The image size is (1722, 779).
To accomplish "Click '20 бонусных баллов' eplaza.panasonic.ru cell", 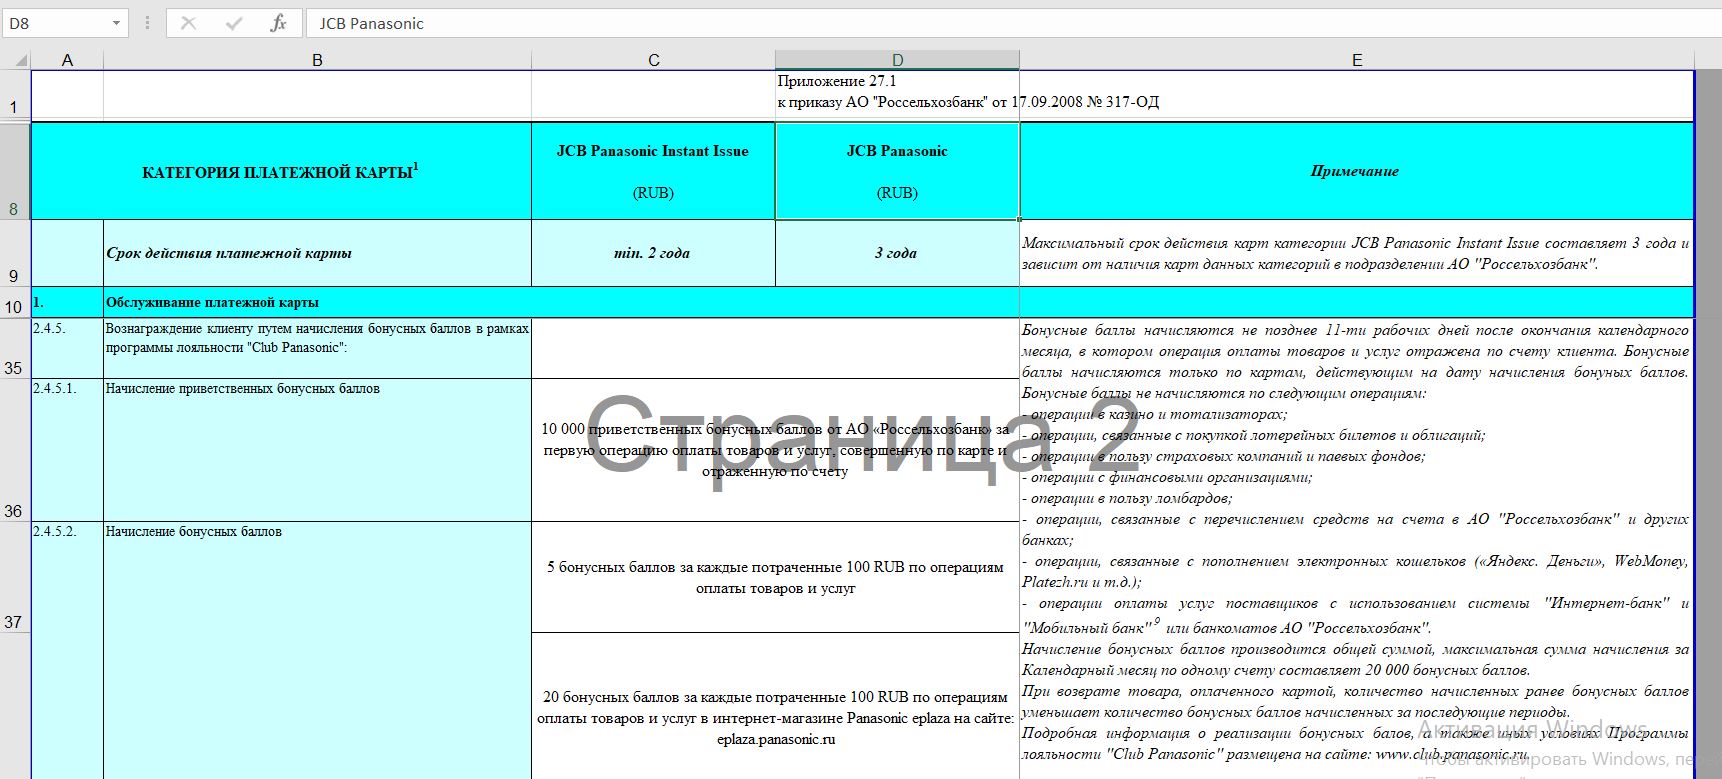I will pyautogui.click(x=775, y=707).
